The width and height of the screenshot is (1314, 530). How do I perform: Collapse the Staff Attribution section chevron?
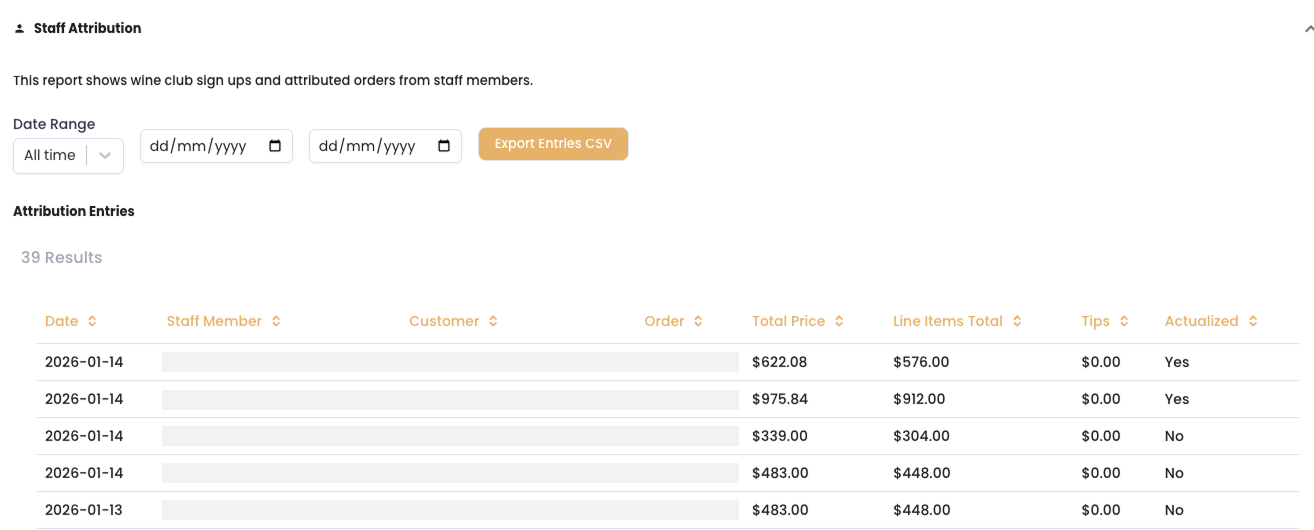tap(1308, 29)
